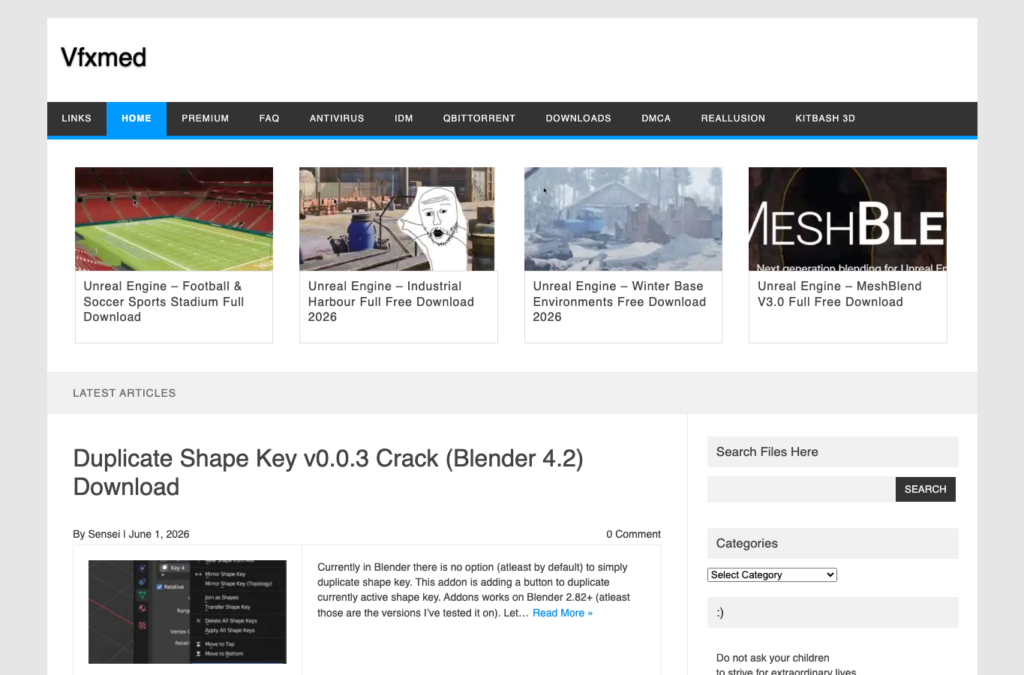Open Football & Soccer Sports Stadium link
This screenshot has width=1024, height=675.
pyautogui.click(x=163, y=302)
